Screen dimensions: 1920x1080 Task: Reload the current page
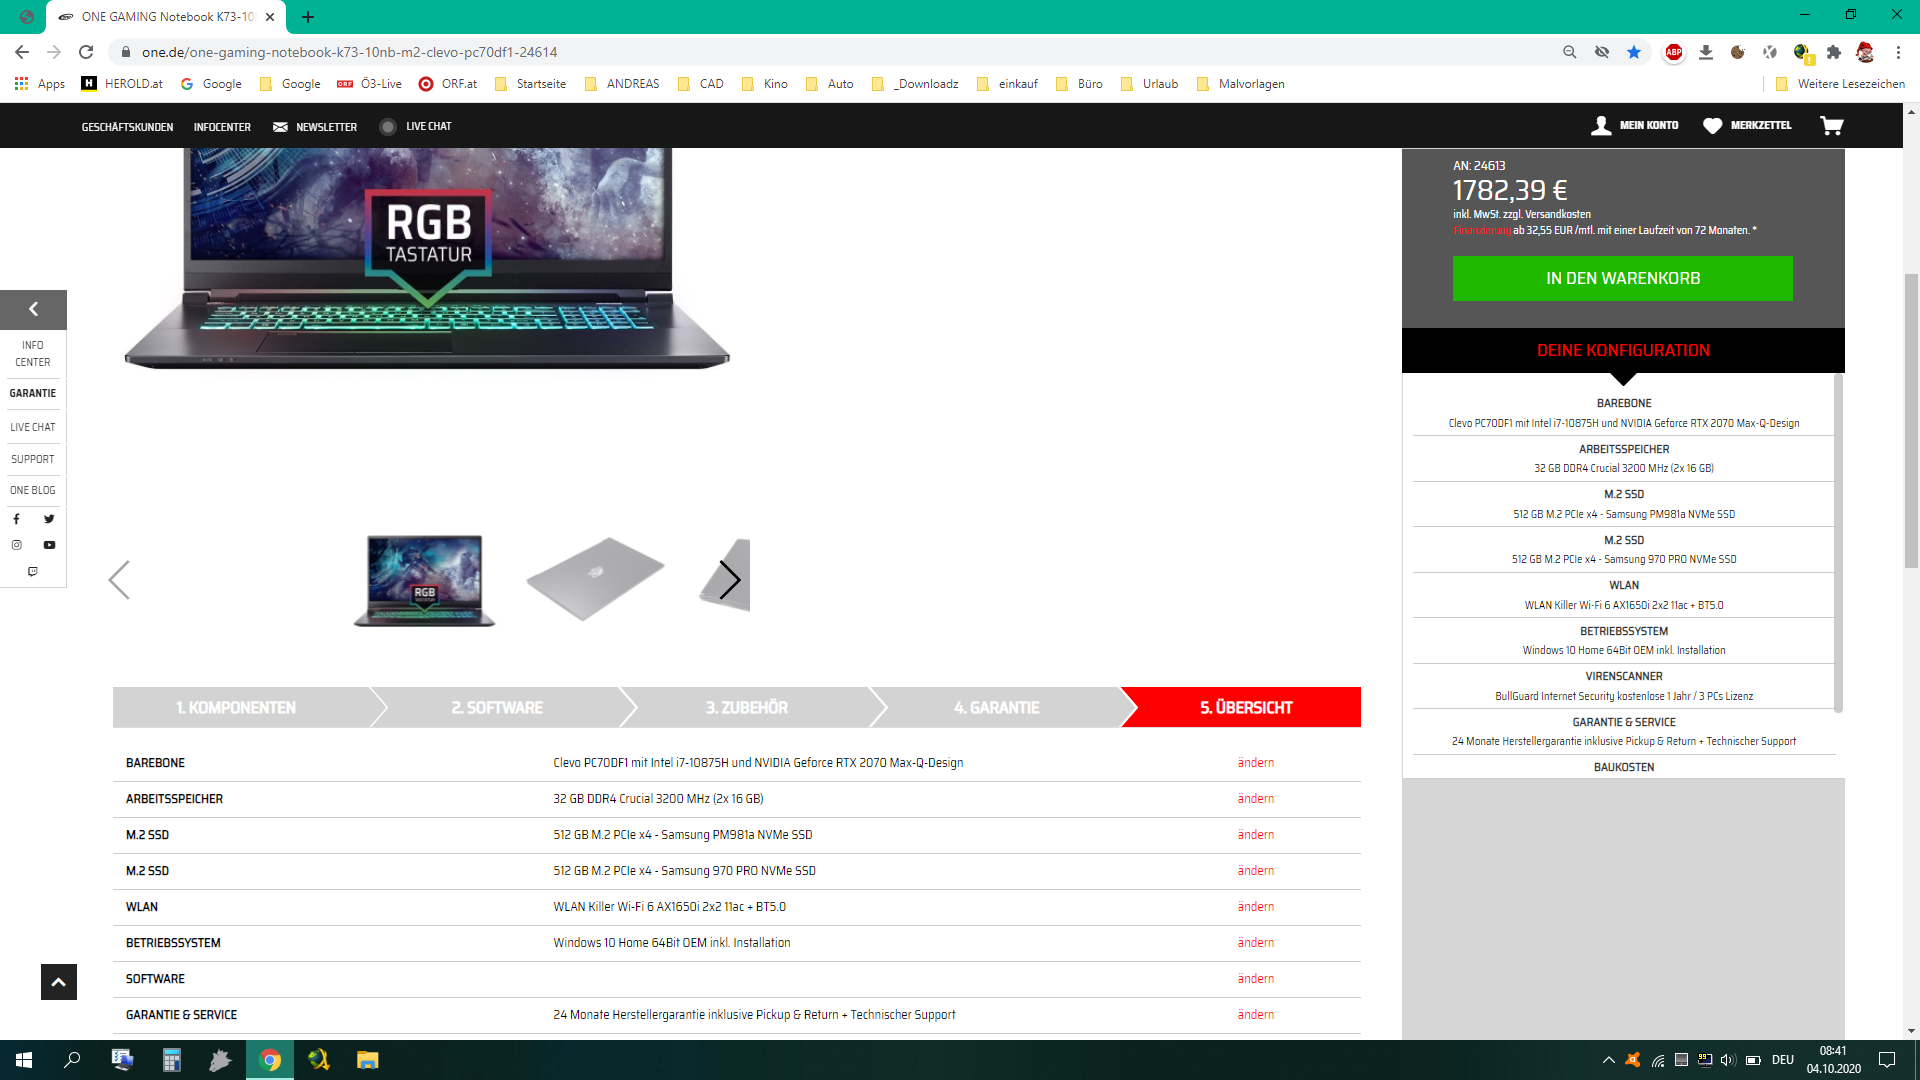86,52
